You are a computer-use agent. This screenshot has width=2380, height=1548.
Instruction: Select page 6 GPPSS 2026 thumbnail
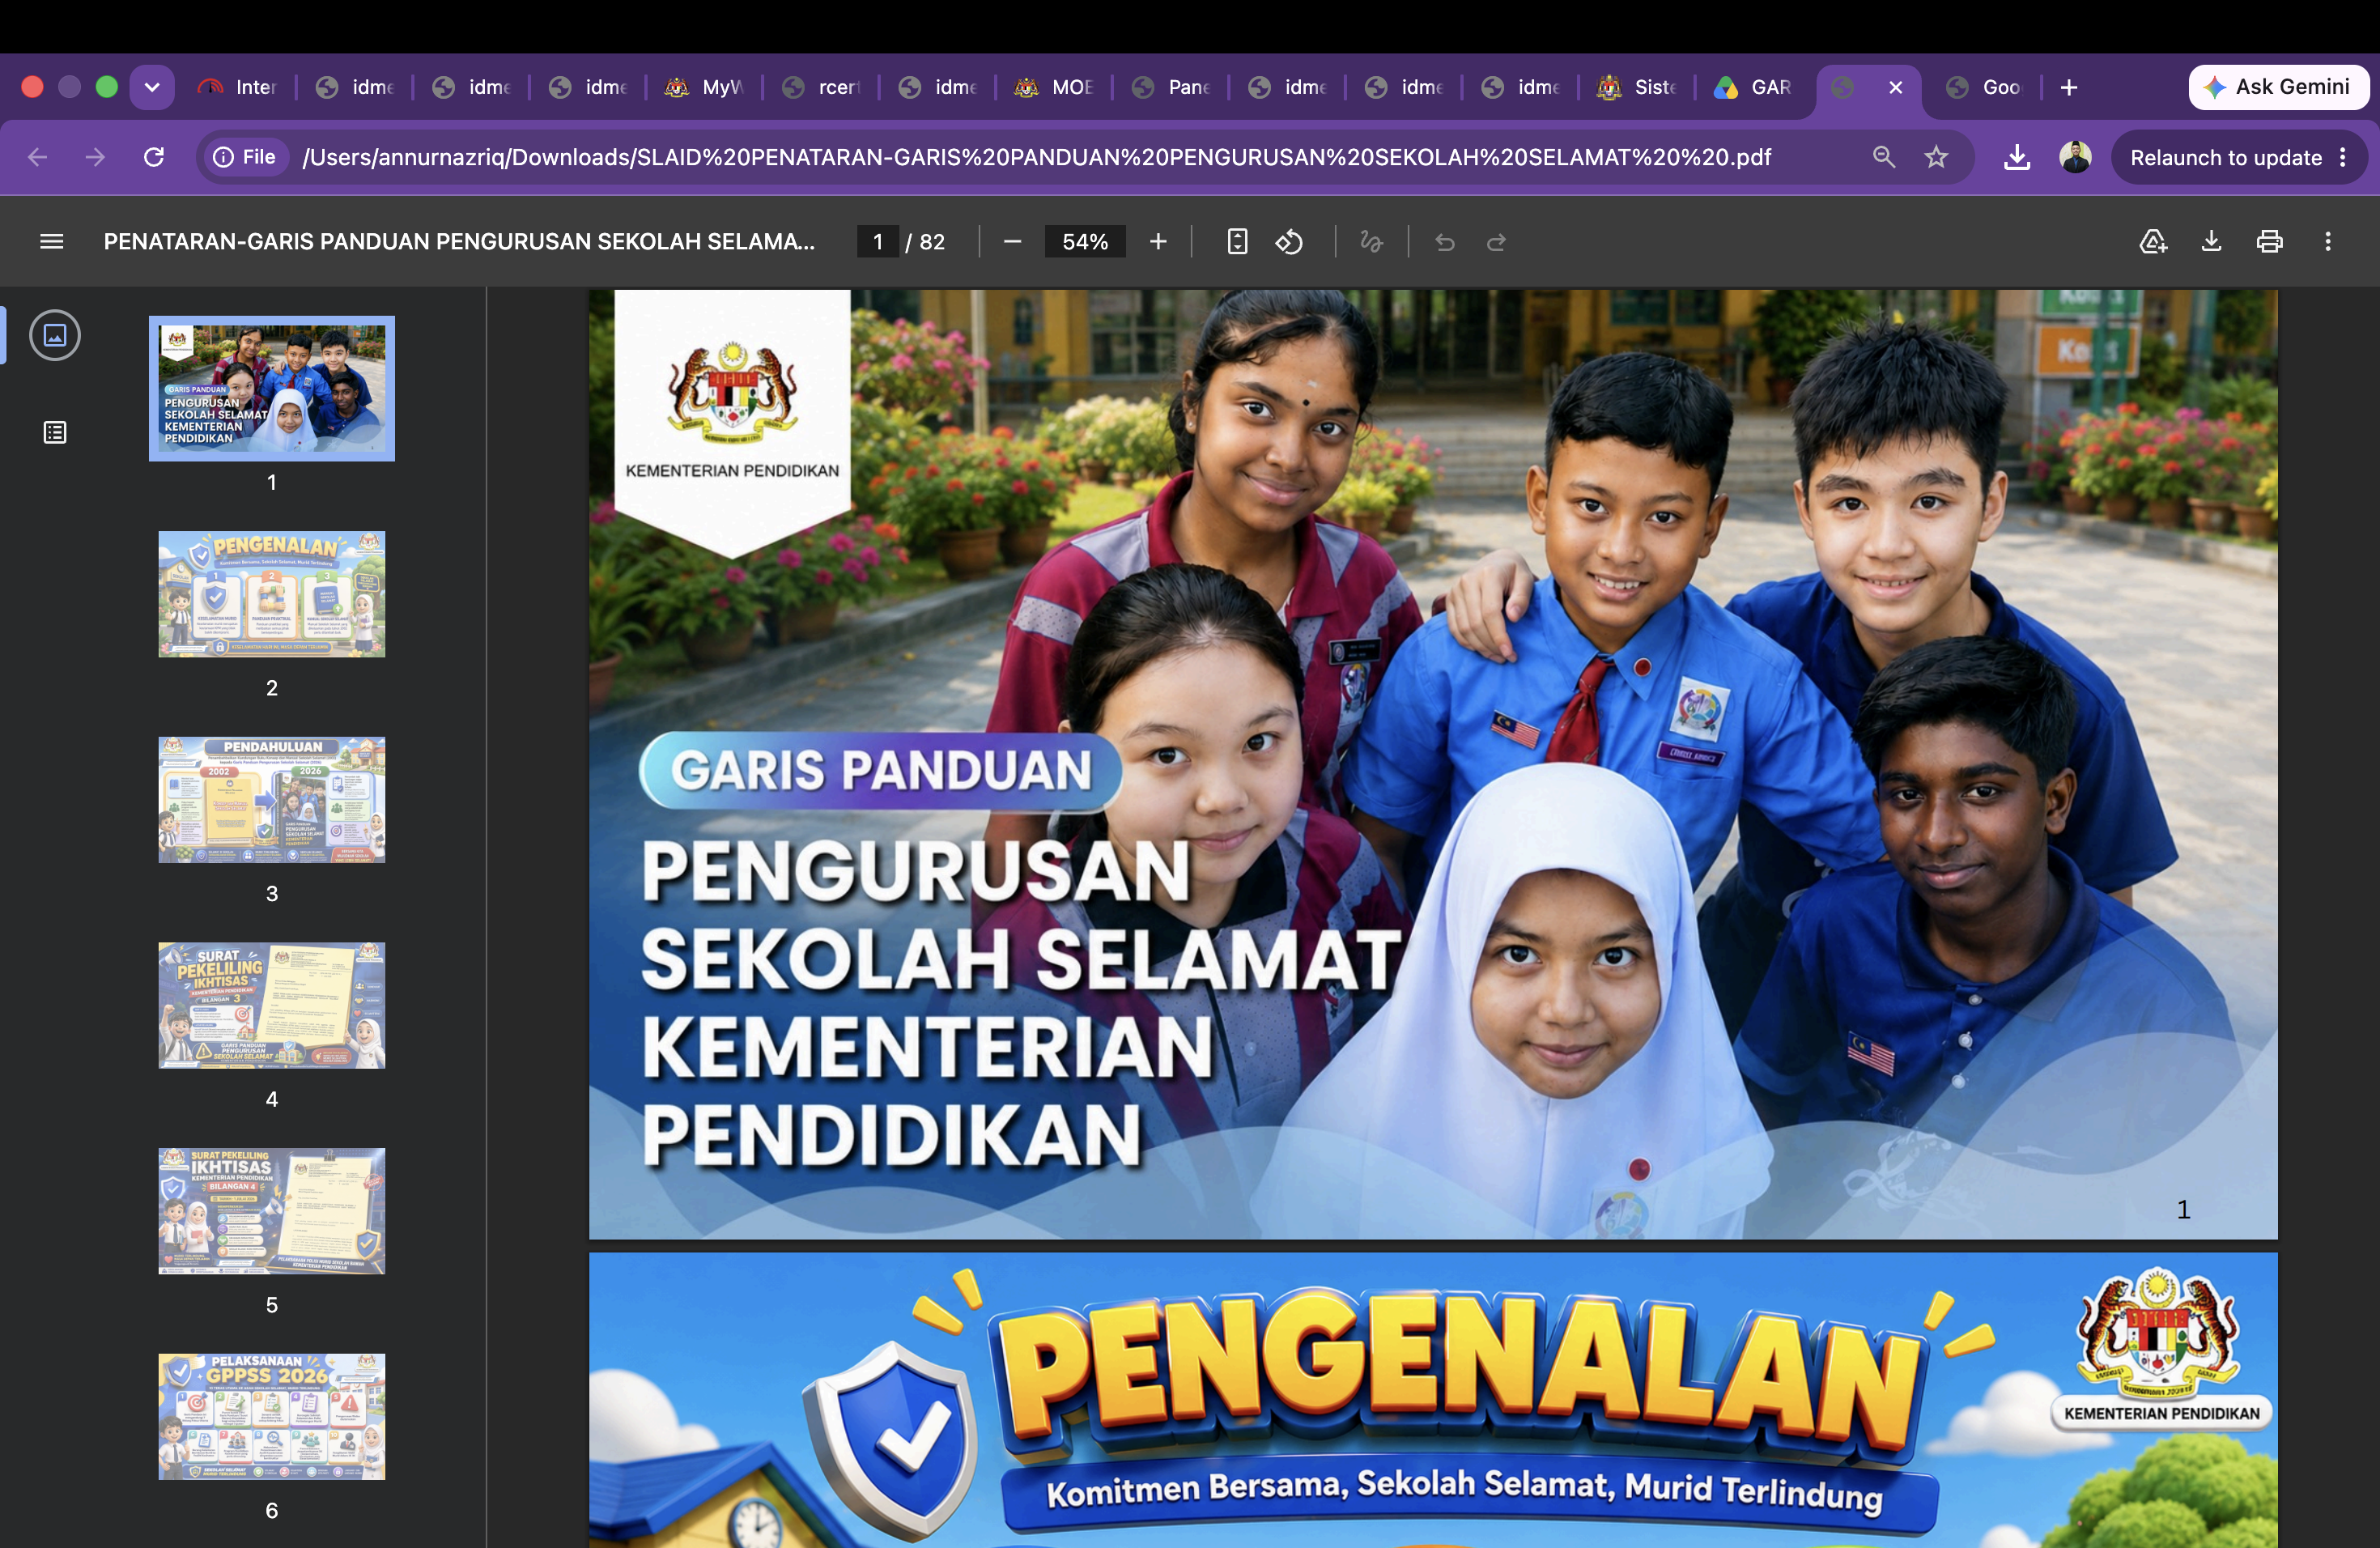(272, 1417)
